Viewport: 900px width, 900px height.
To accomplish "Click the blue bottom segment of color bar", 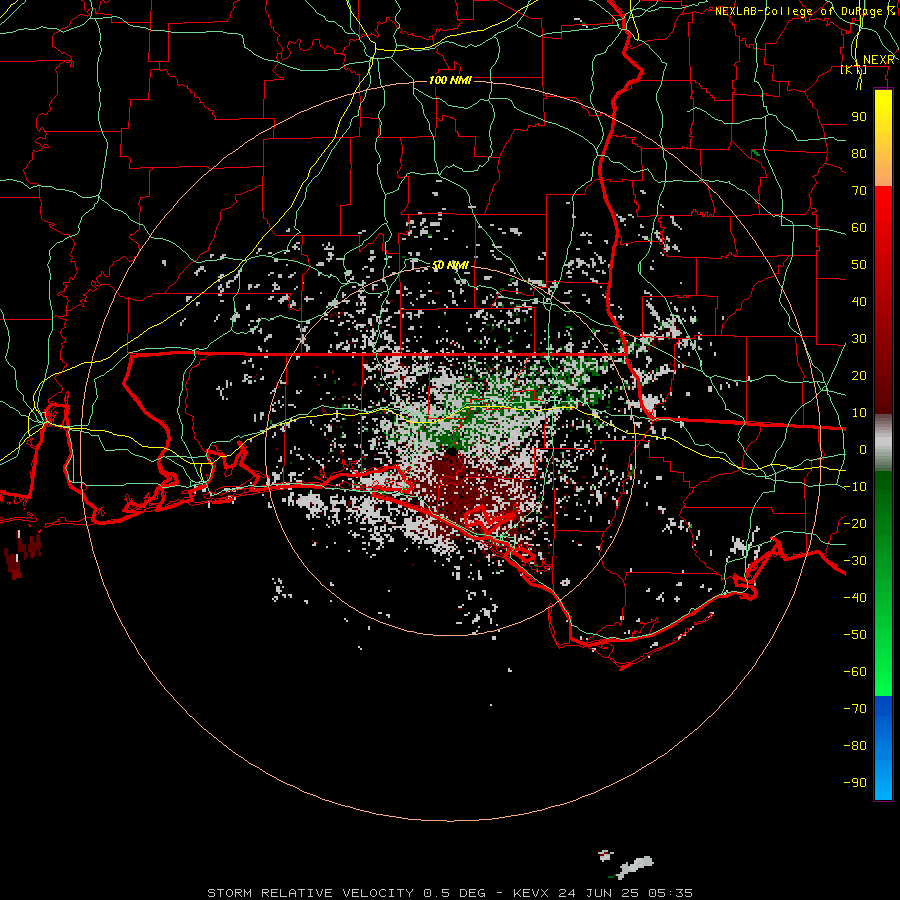I will pos(883,747).
